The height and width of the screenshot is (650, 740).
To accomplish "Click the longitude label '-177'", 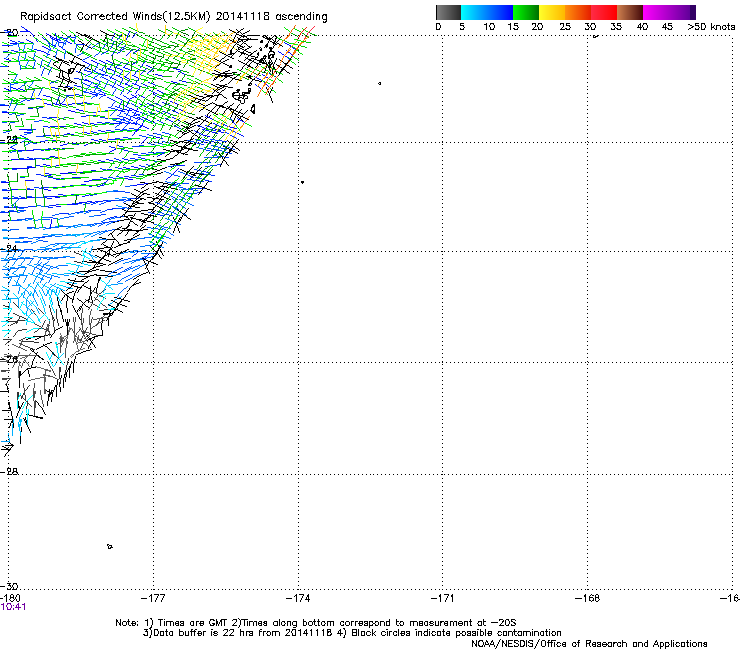I will coord(153,598).
